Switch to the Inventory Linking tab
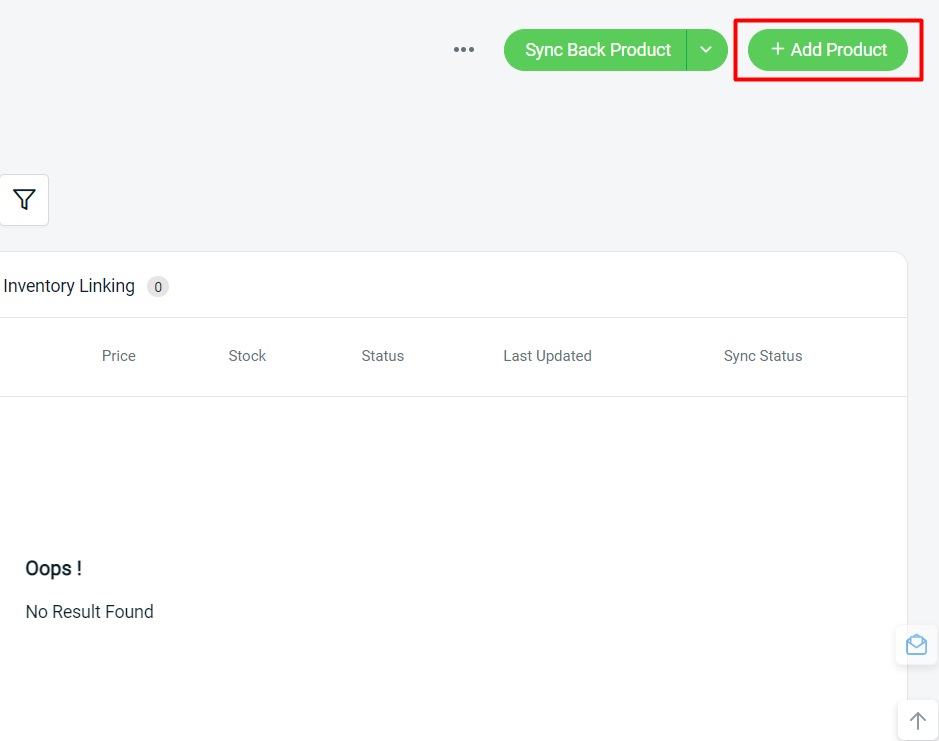 point(69,286)
